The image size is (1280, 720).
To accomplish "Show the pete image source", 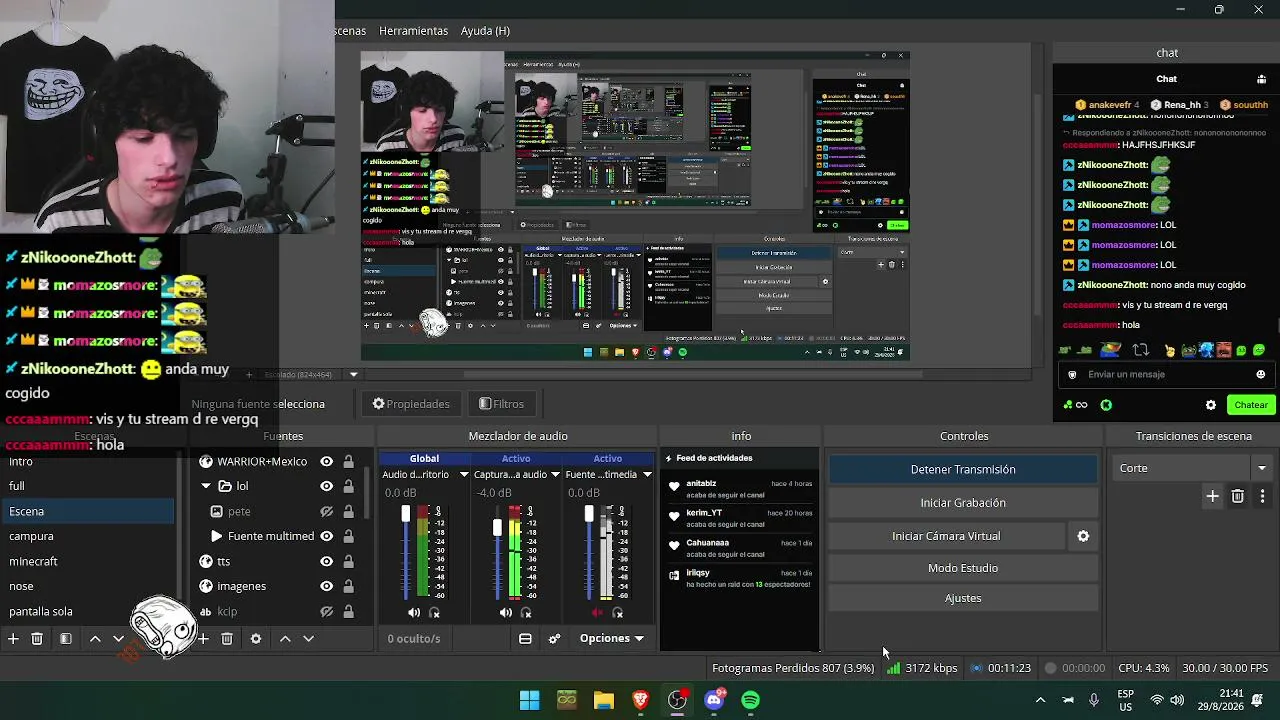I will [x=326, y=511].
